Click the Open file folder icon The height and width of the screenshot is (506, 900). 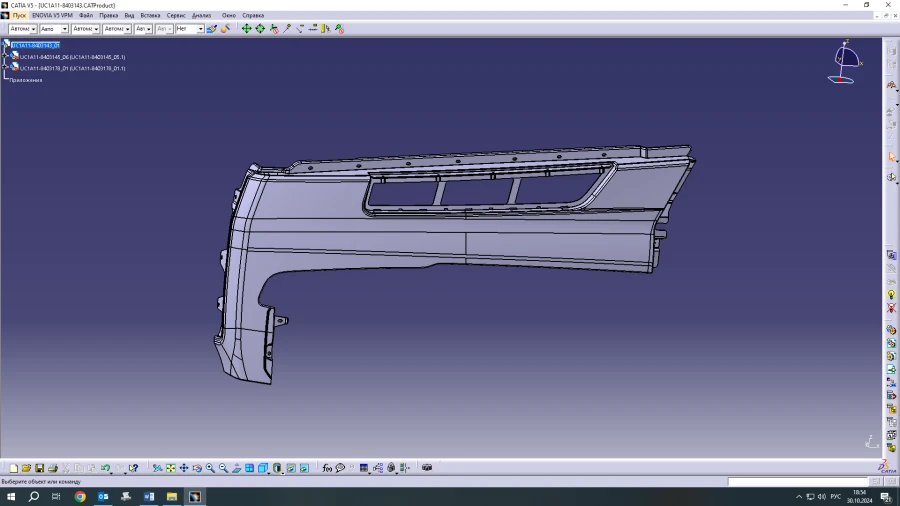point(27,468)
